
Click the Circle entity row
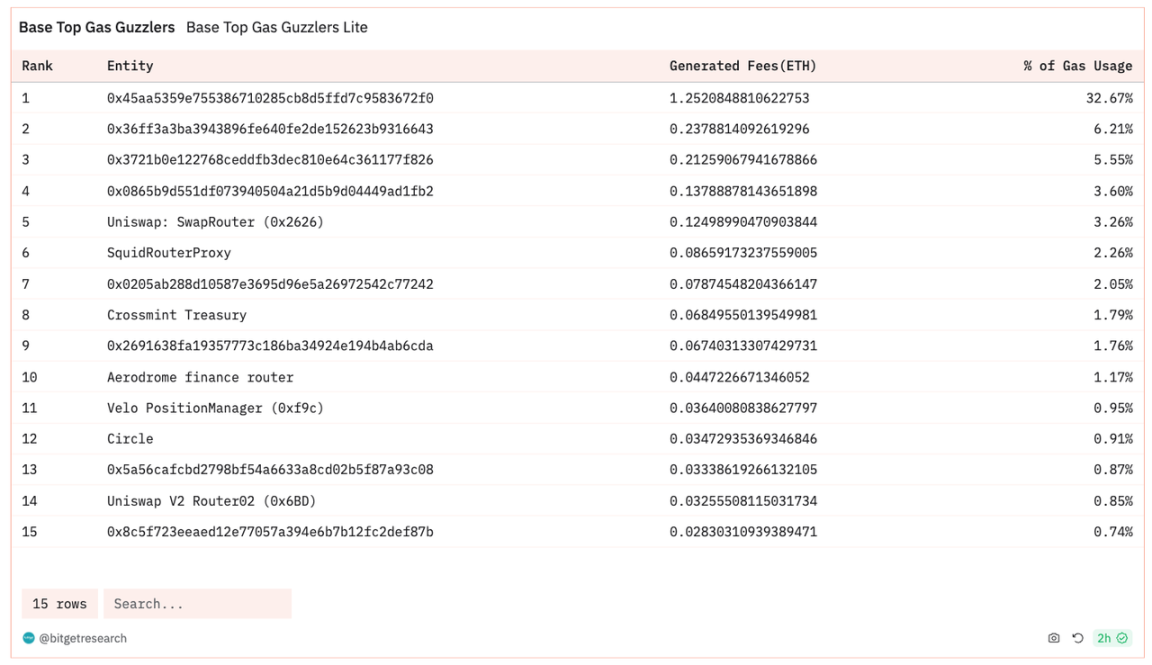[x=130, y=439]
